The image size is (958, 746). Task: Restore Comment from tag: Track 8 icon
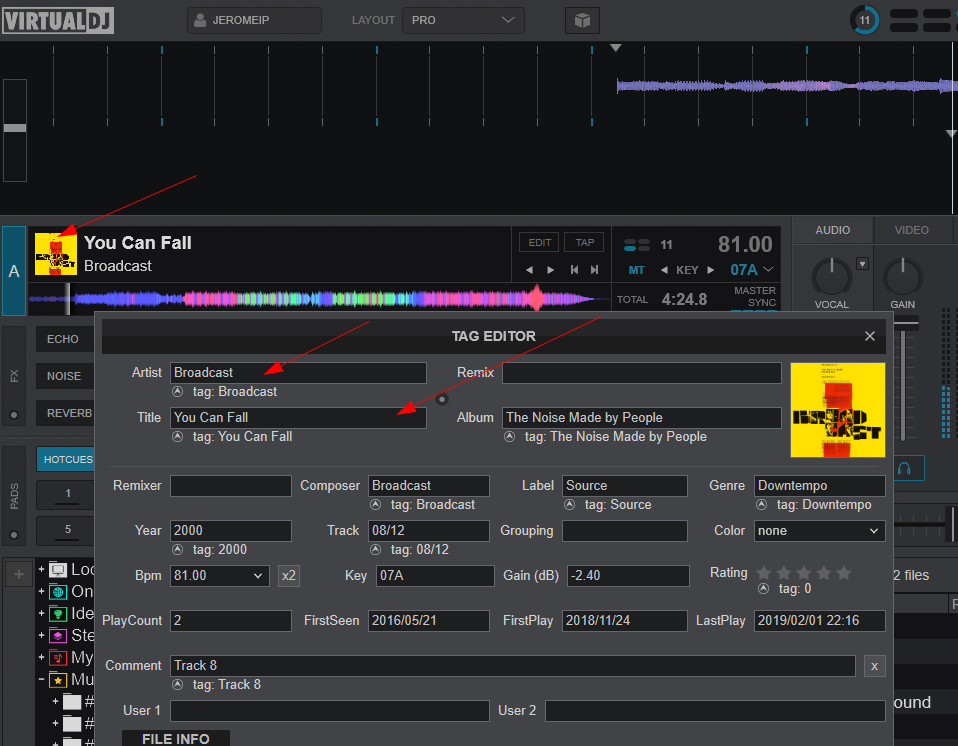tap(177, 685)
